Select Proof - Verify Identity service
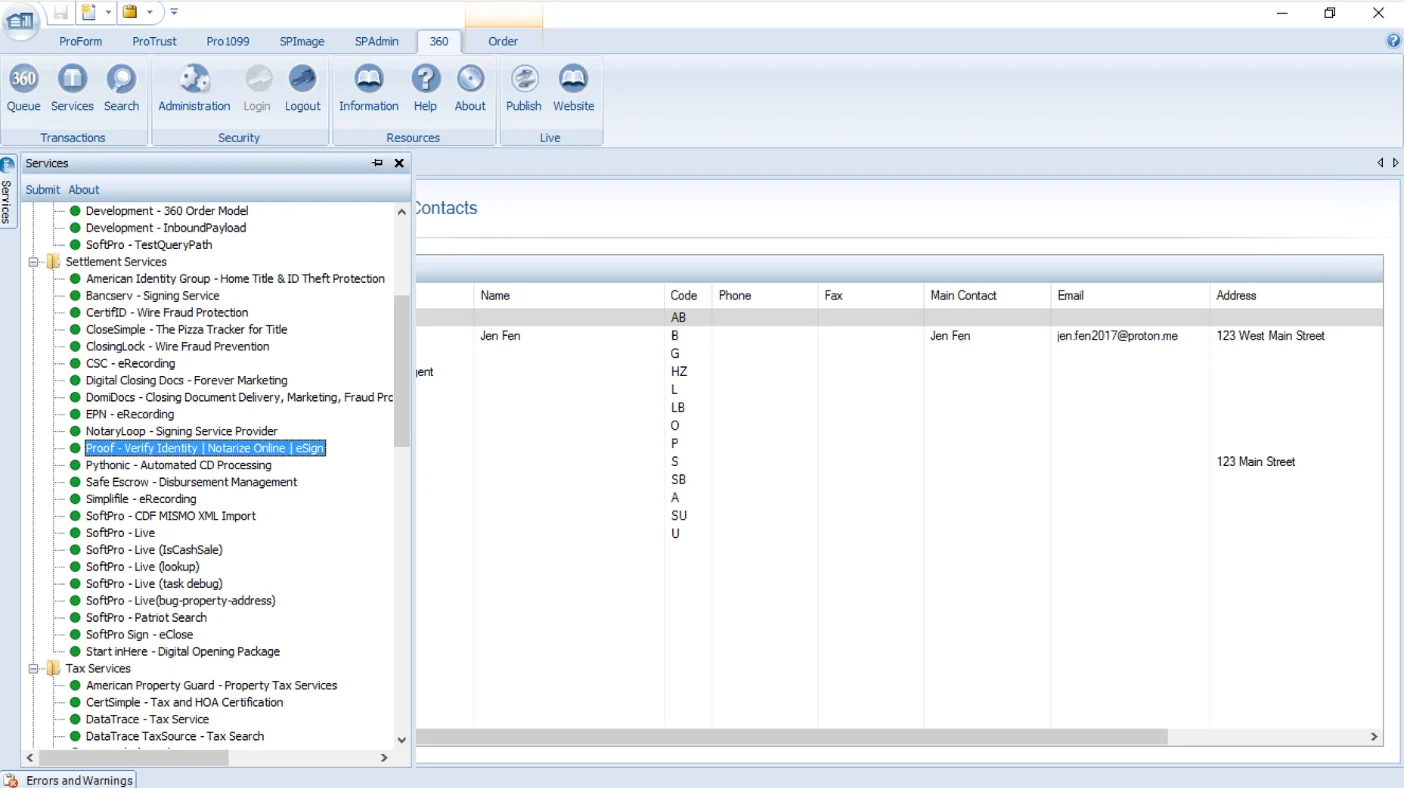This screenshot has height=788, width=1404. pos(205,448)
